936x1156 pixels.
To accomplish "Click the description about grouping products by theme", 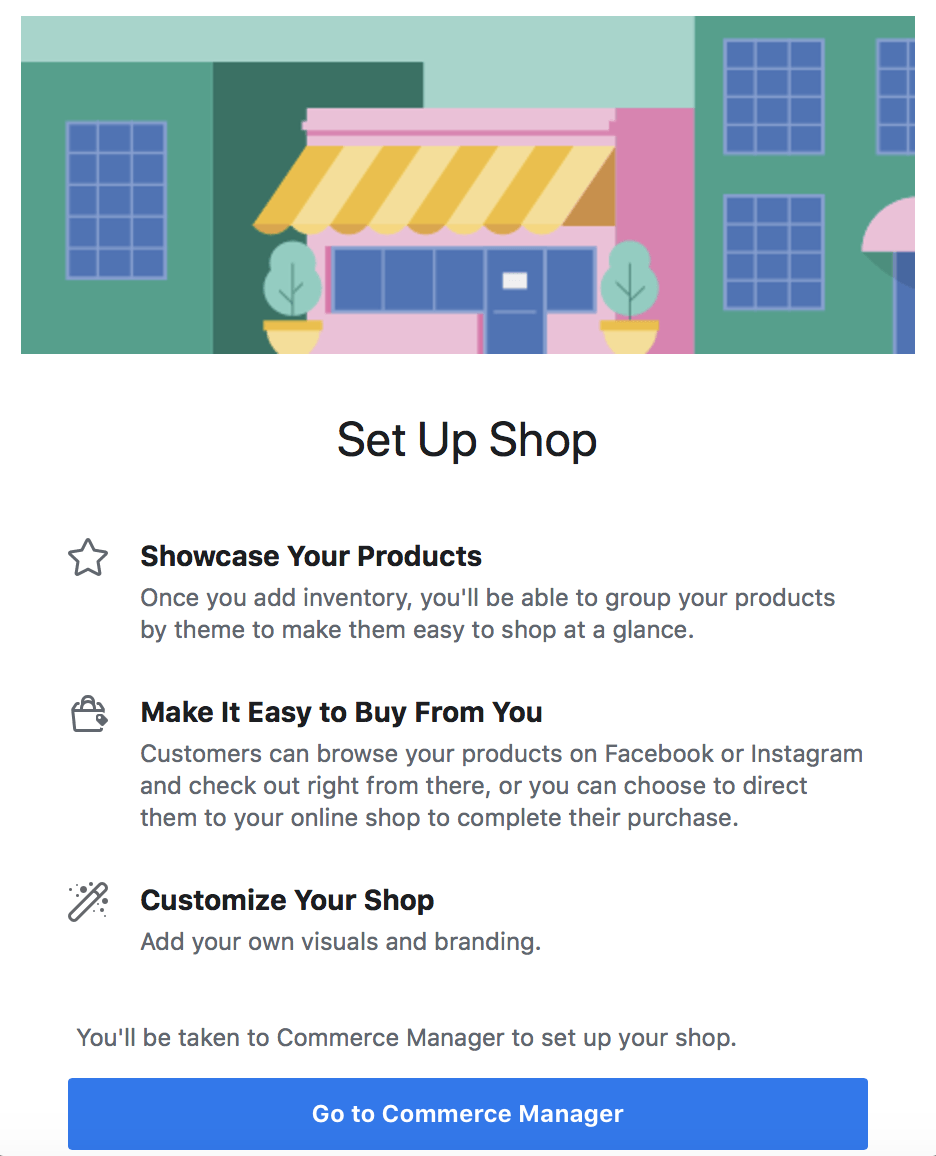I will 488,613.
